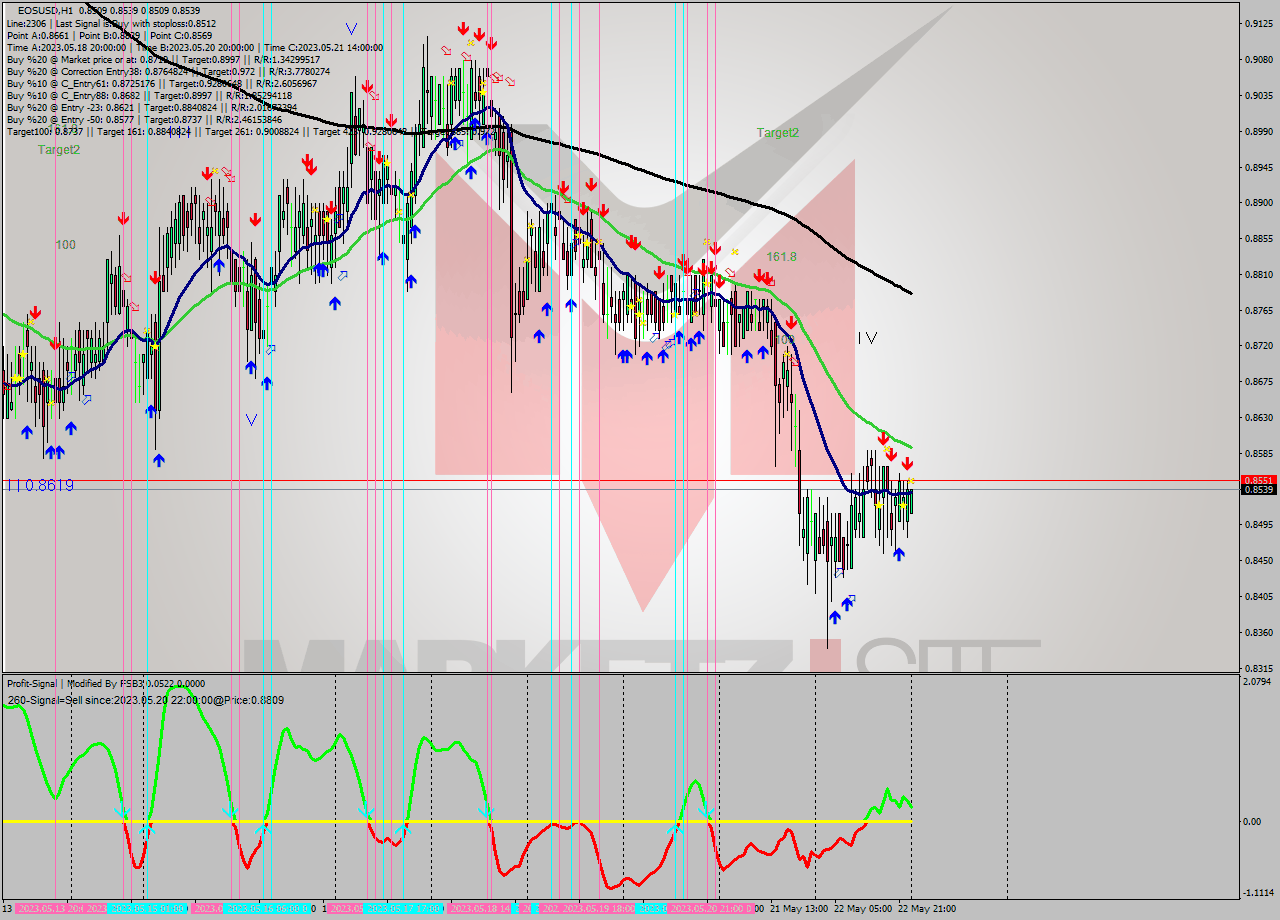
Task: Click the 0.8945 price axis value
Action: (1258, 167)
